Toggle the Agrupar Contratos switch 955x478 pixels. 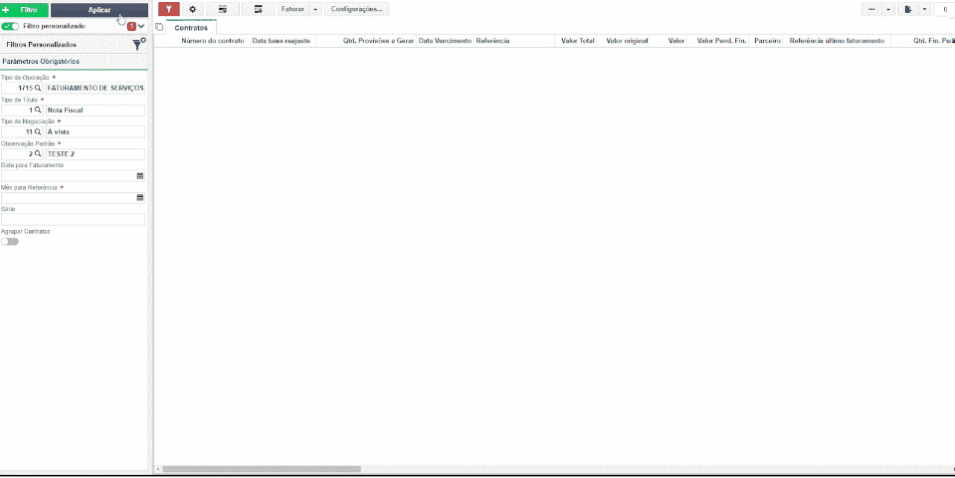10,241
